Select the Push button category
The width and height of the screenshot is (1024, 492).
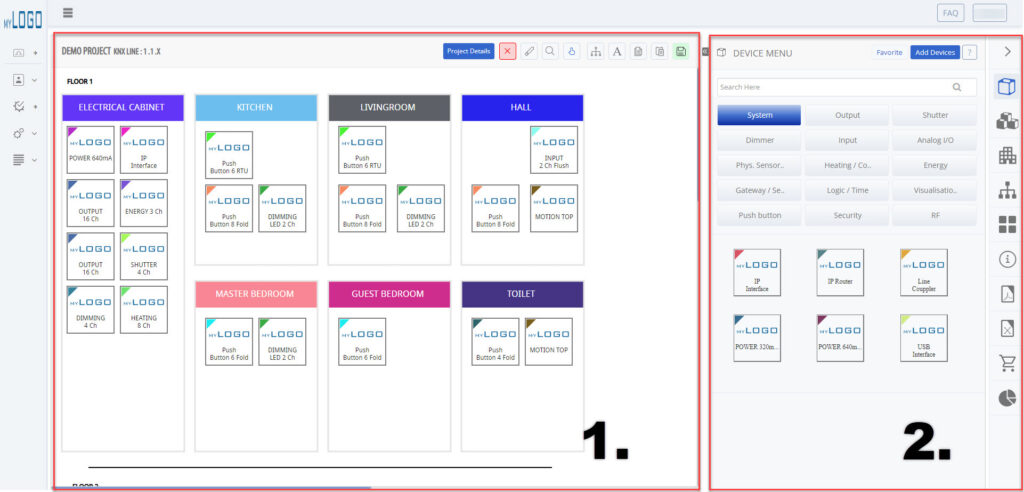tap(759, 215)
